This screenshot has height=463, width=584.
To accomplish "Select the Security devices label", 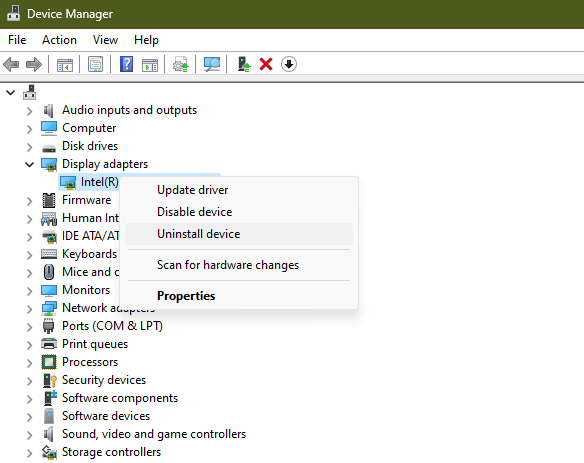I will (x=104, y=380).
